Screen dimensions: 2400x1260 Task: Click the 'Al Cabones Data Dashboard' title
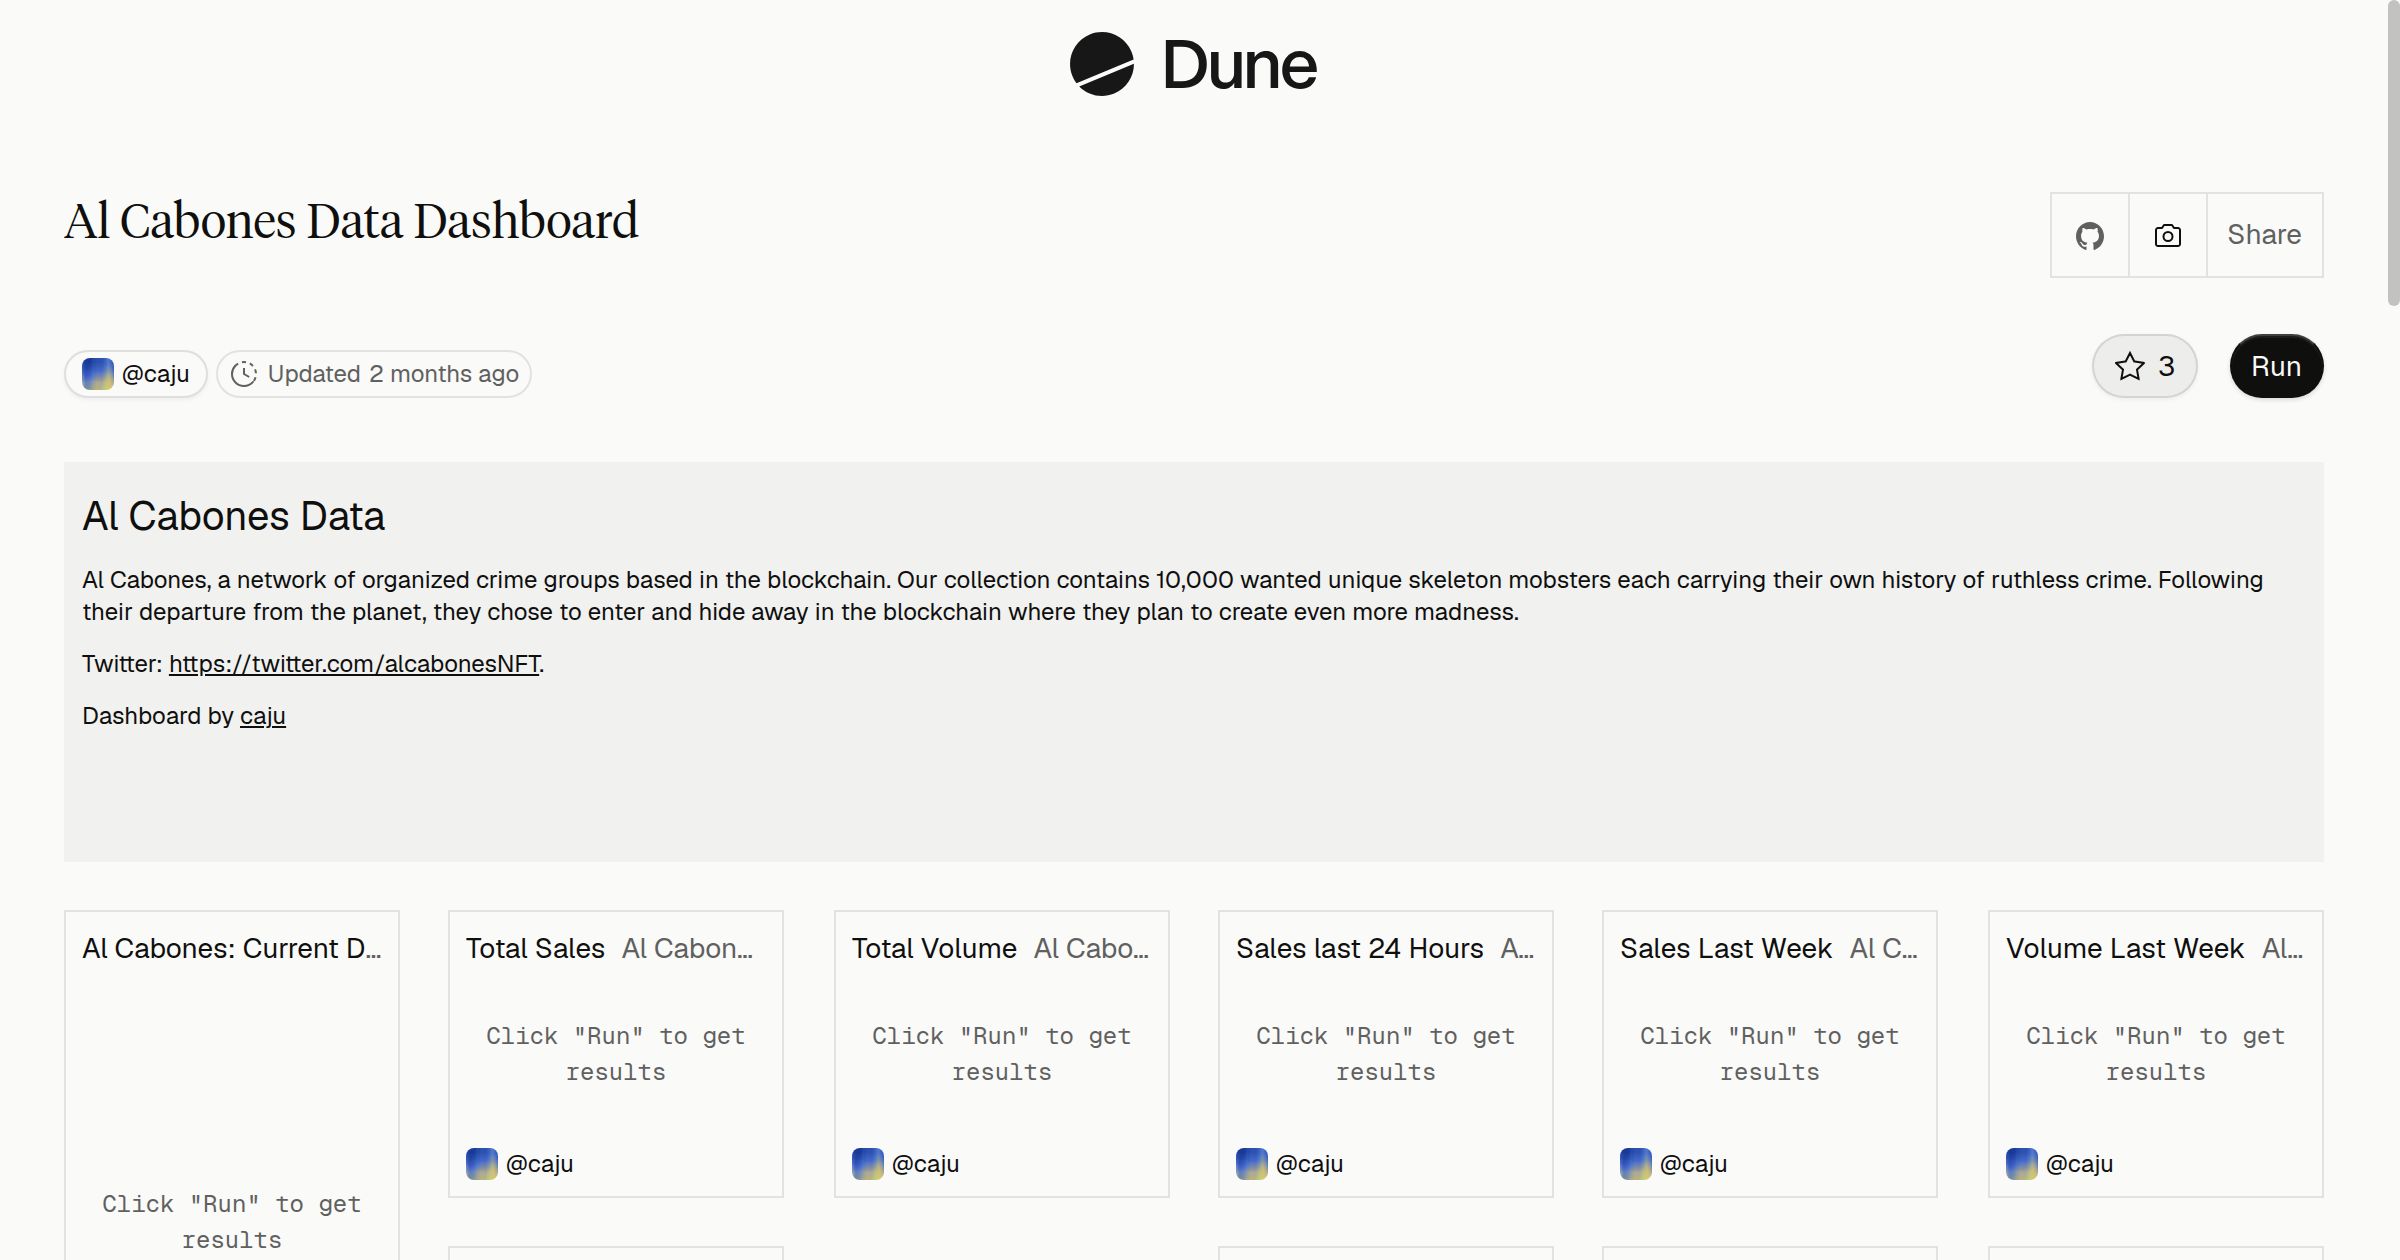(351, 221)
